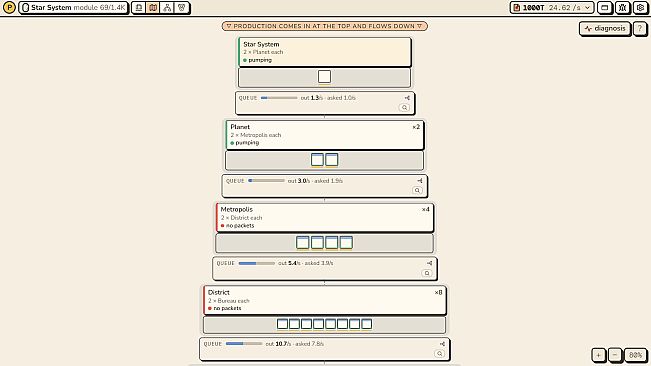Zoom in with the plus button
Viewport: 651px width, 366px height.
pos(598,355)
